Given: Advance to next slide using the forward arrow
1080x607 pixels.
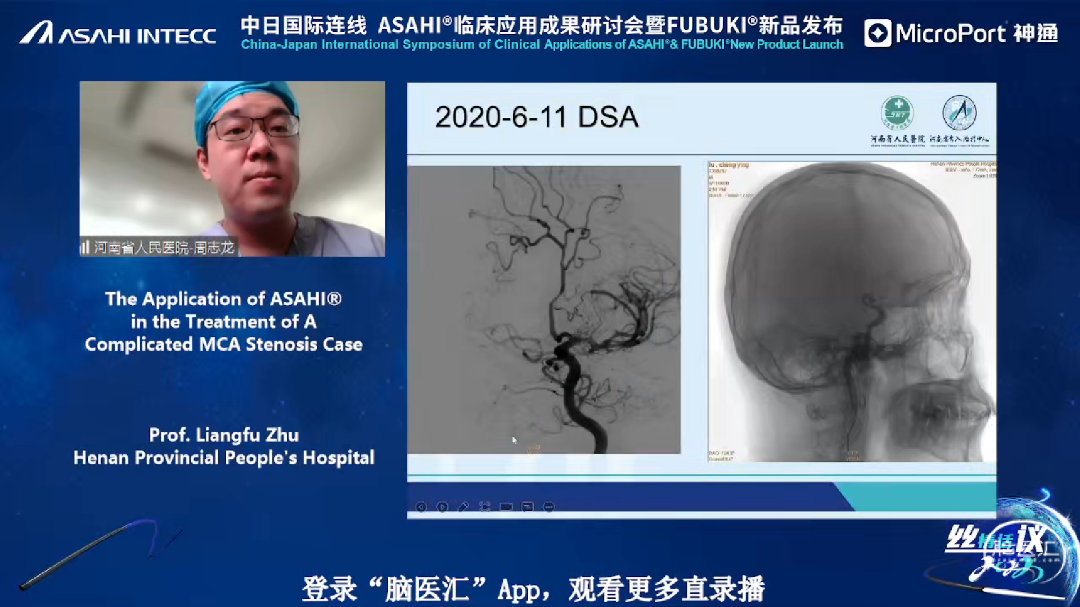Looking at the screenshot, I should tap(442, 506).
